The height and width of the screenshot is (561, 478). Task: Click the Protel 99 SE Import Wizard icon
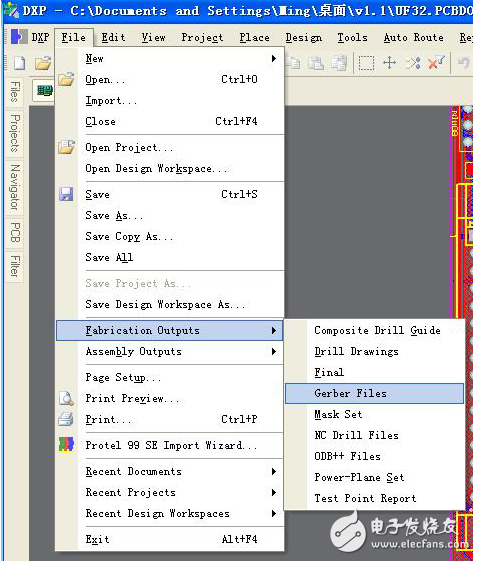(x=66, y=445)
